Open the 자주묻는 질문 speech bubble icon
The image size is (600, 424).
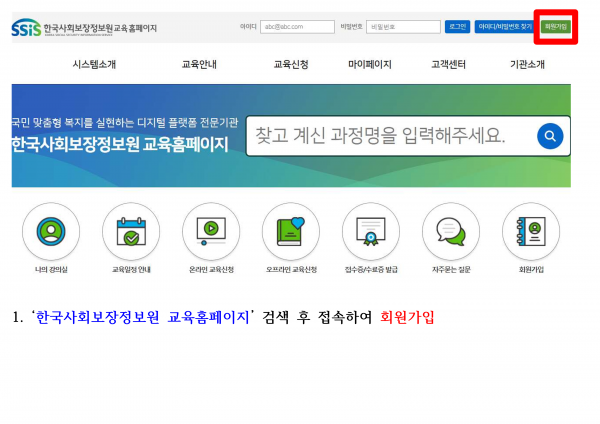coord(451,232)
